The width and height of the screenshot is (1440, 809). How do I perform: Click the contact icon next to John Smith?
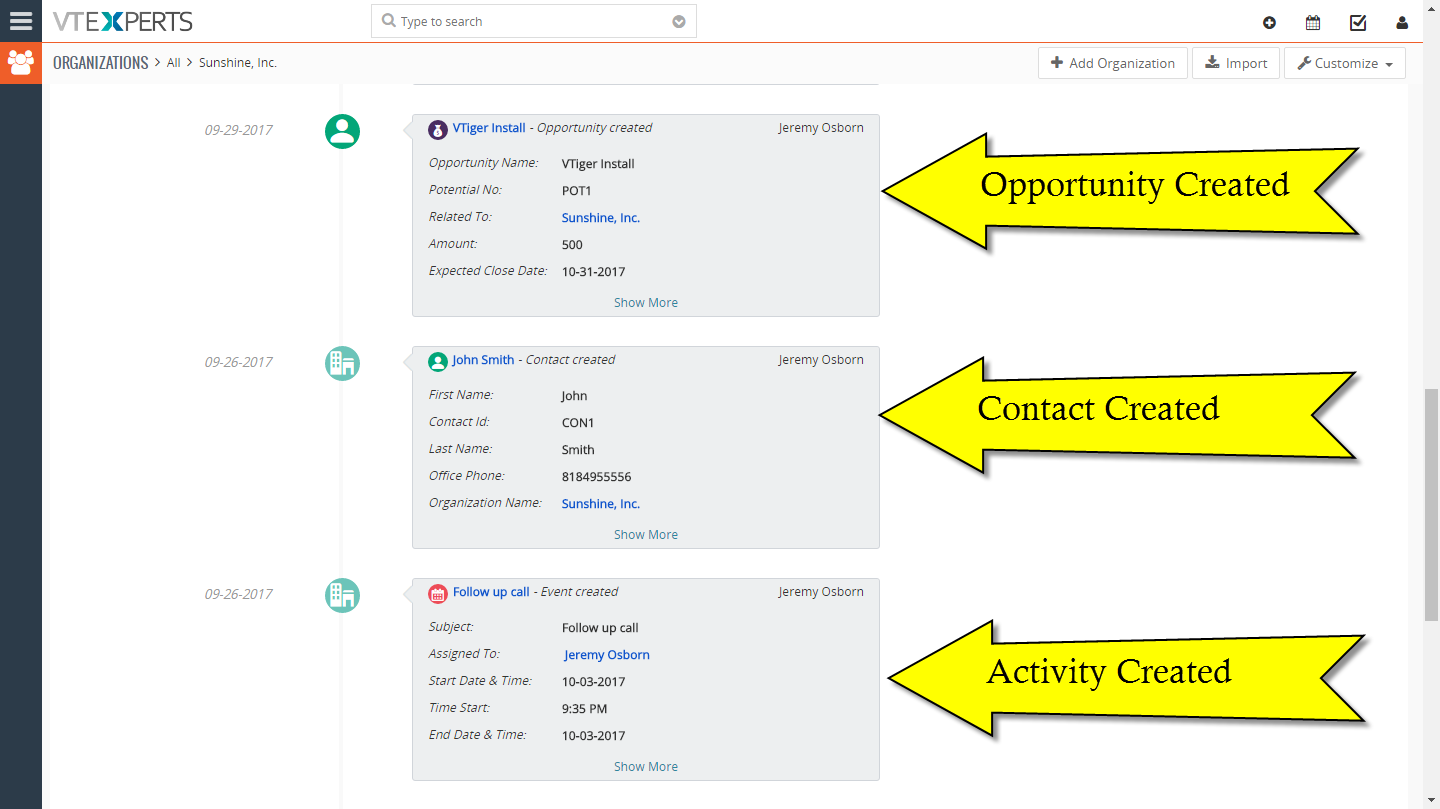click(437, 361)
